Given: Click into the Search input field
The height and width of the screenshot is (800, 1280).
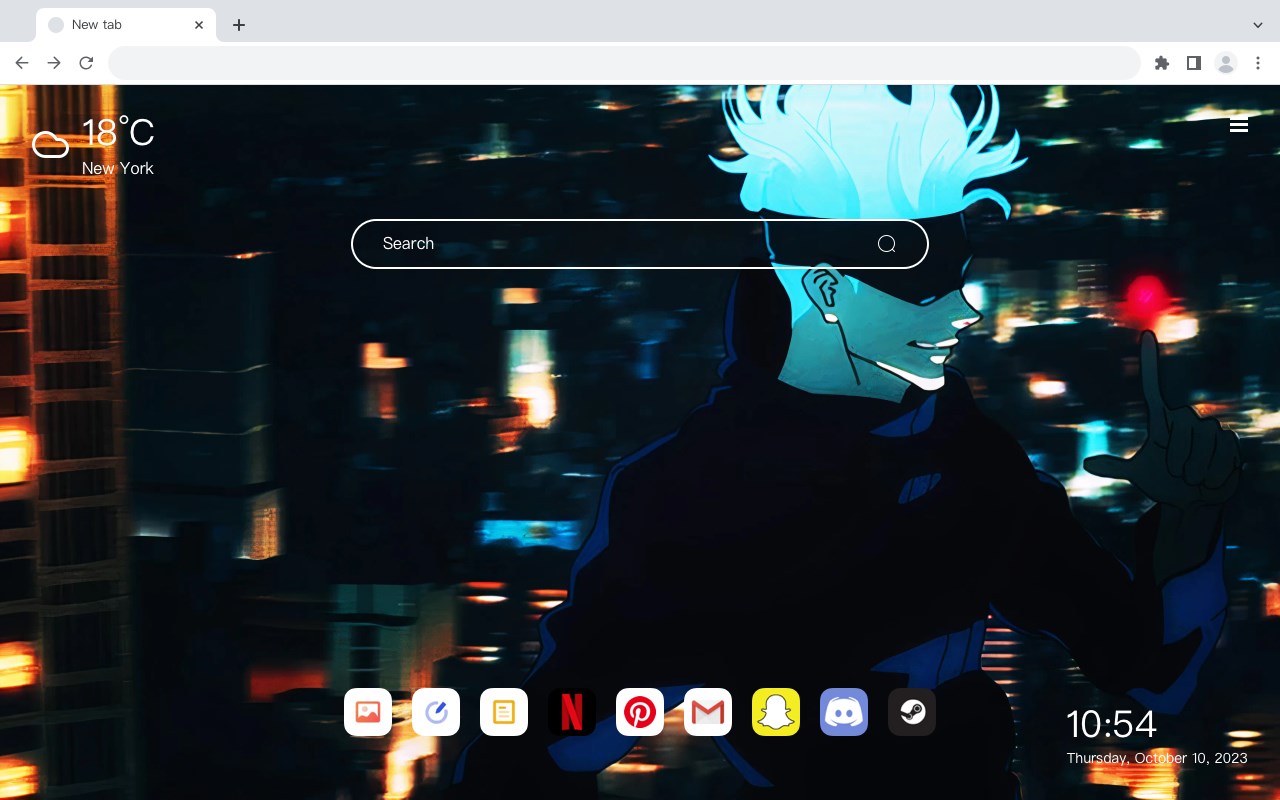Looking at the screenshot, I should 640,244.
